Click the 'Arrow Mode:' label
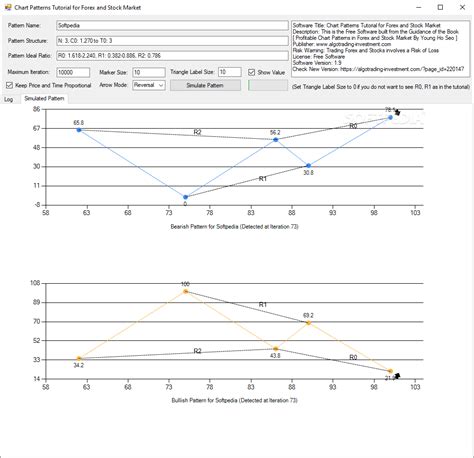Viewport: 474px width, 458px height. (113, 85)
